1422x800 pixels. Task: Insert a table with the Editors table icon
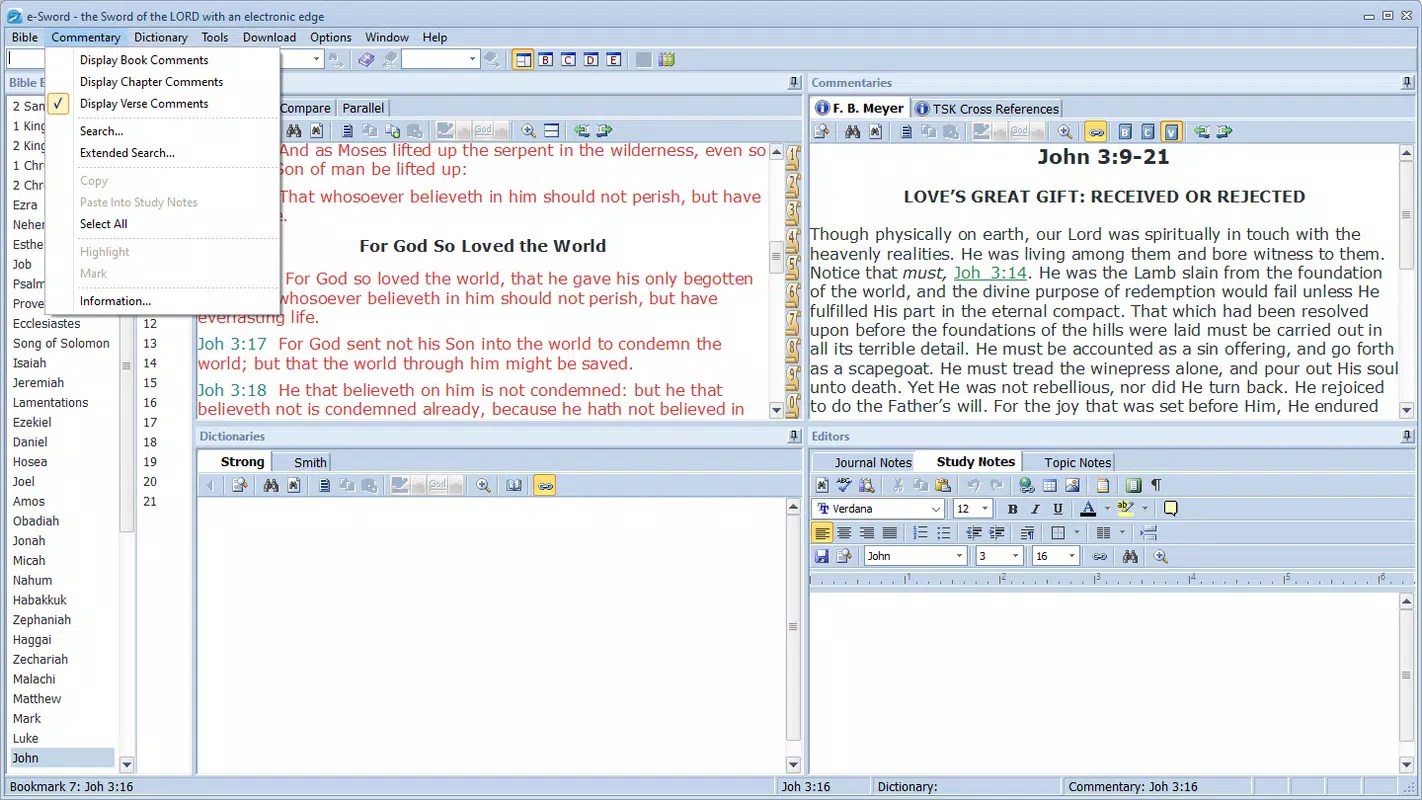(x=1050, y=485)
